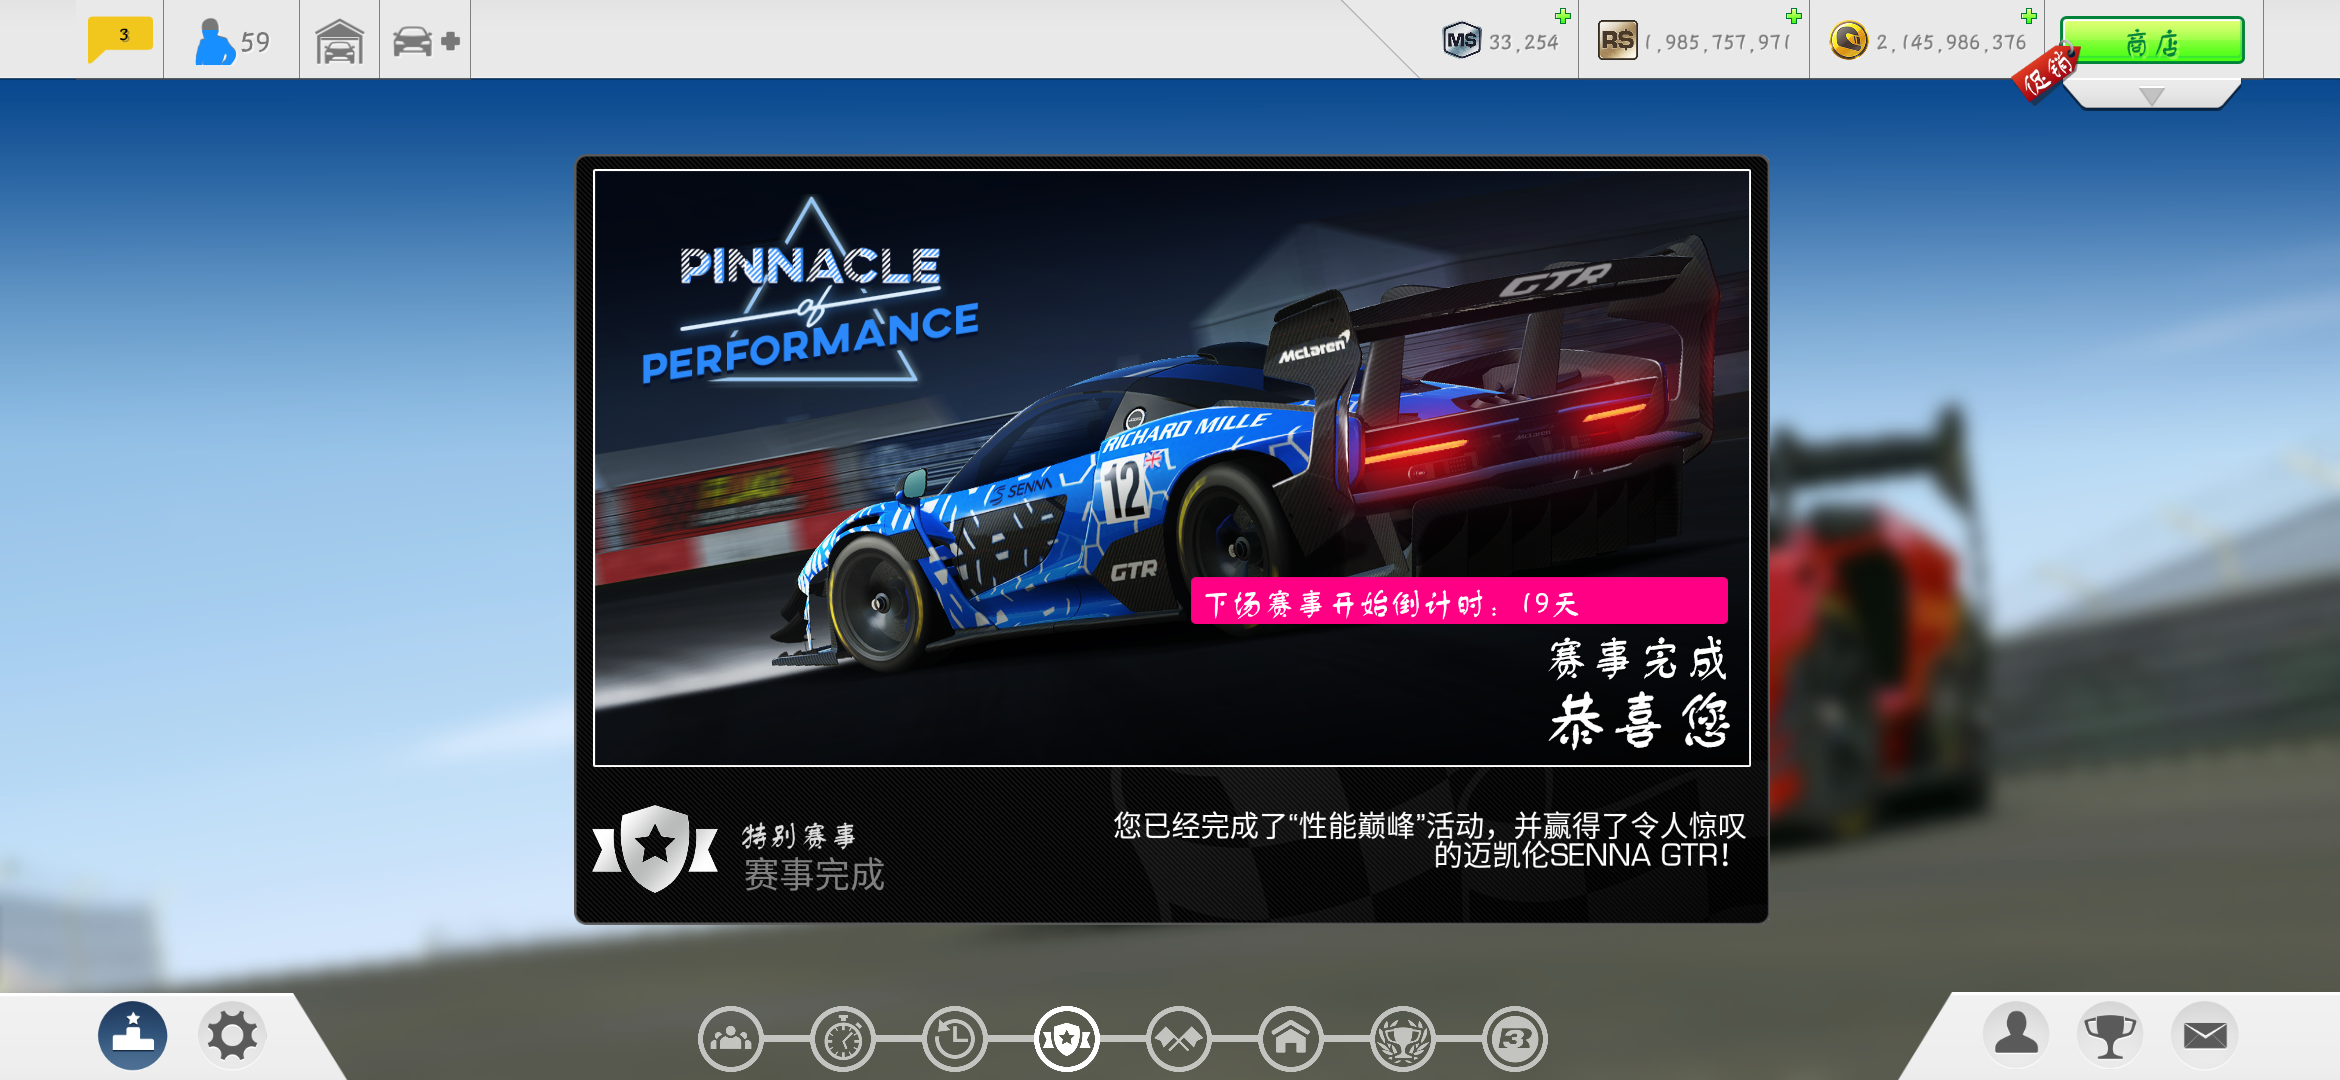The height and width of the screenshot is (1080, 2340).
Task: Switch to the laurel wreath trophy tab
Action: click(x=1403, y=1039)
